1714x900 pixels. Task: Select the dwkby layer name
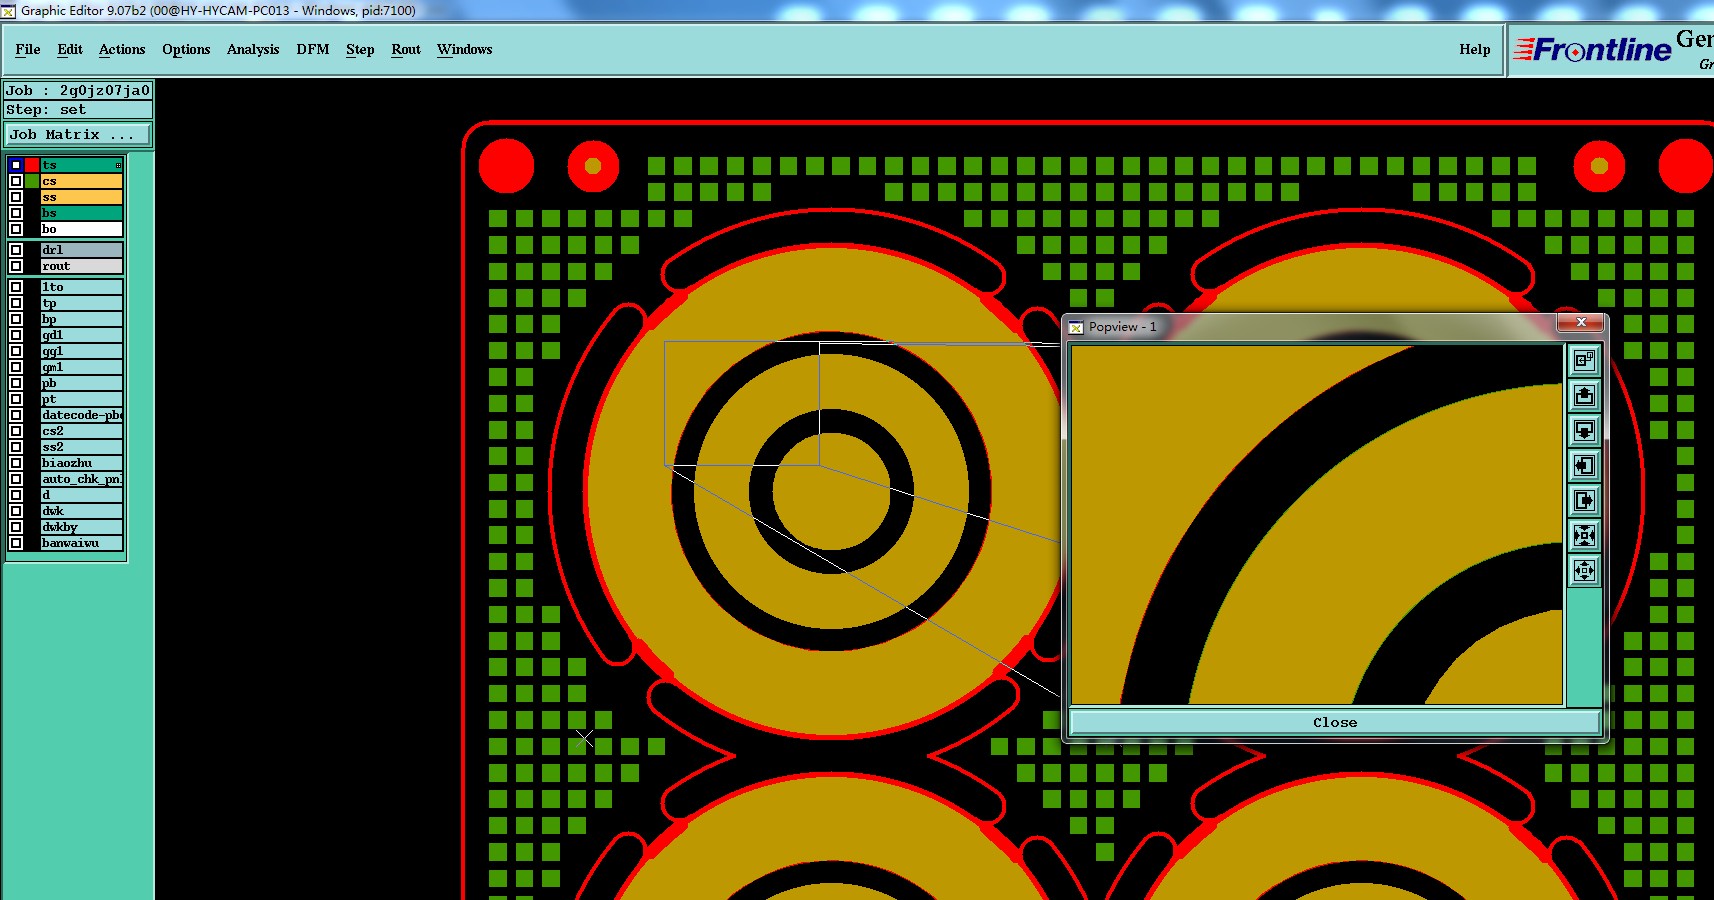[x=81, y=527]
